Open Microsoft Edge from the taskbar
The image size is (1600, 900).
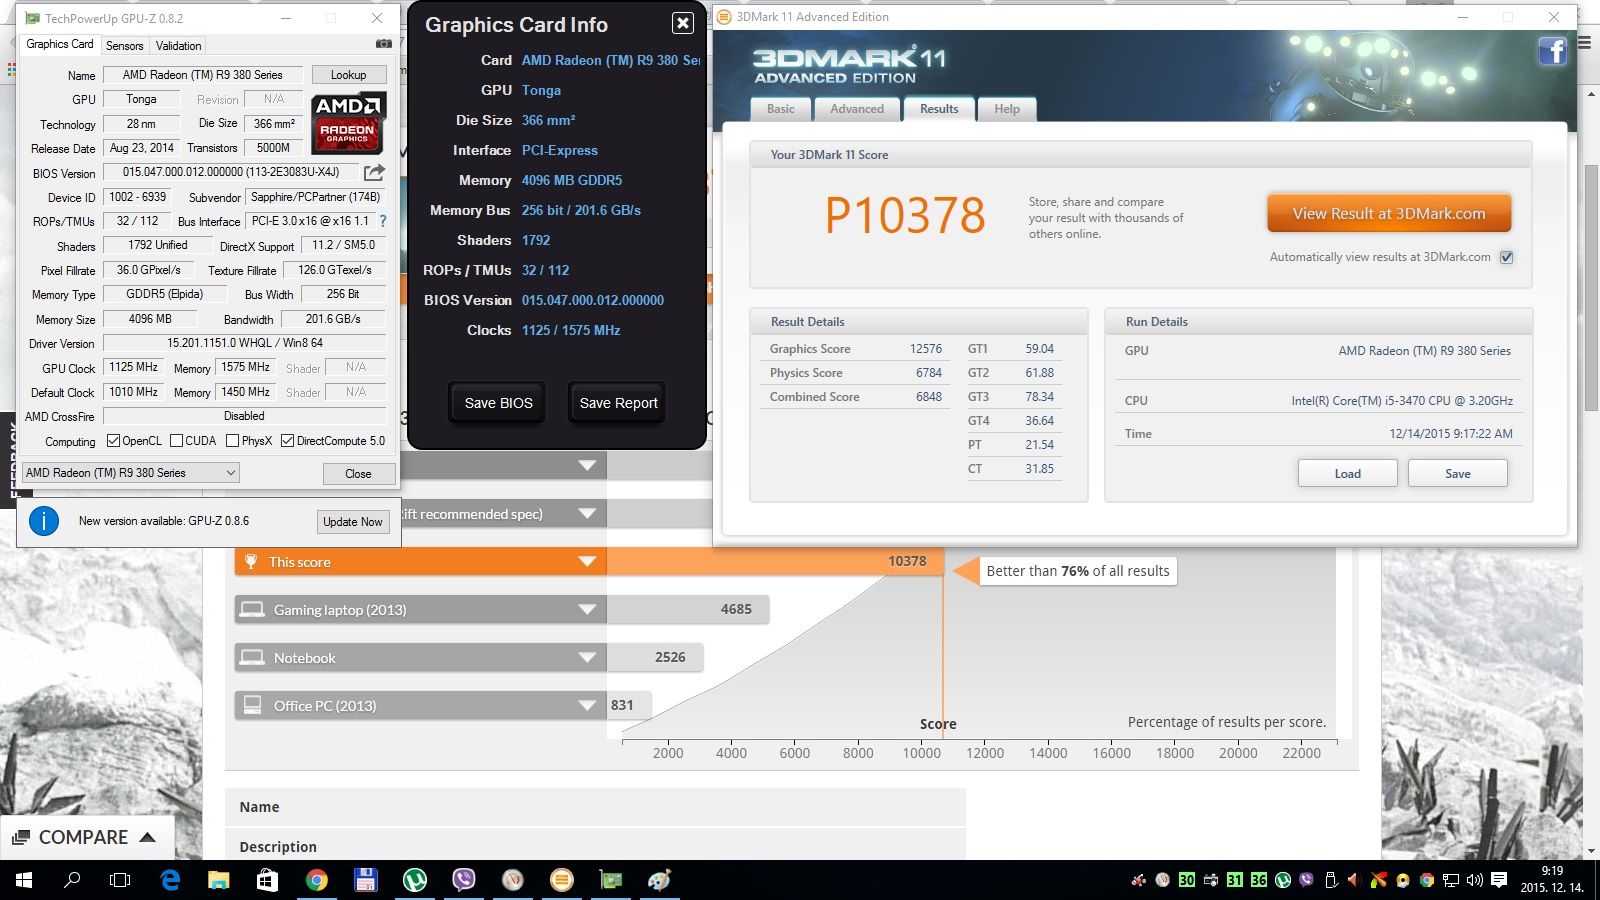tap(170, 880)
